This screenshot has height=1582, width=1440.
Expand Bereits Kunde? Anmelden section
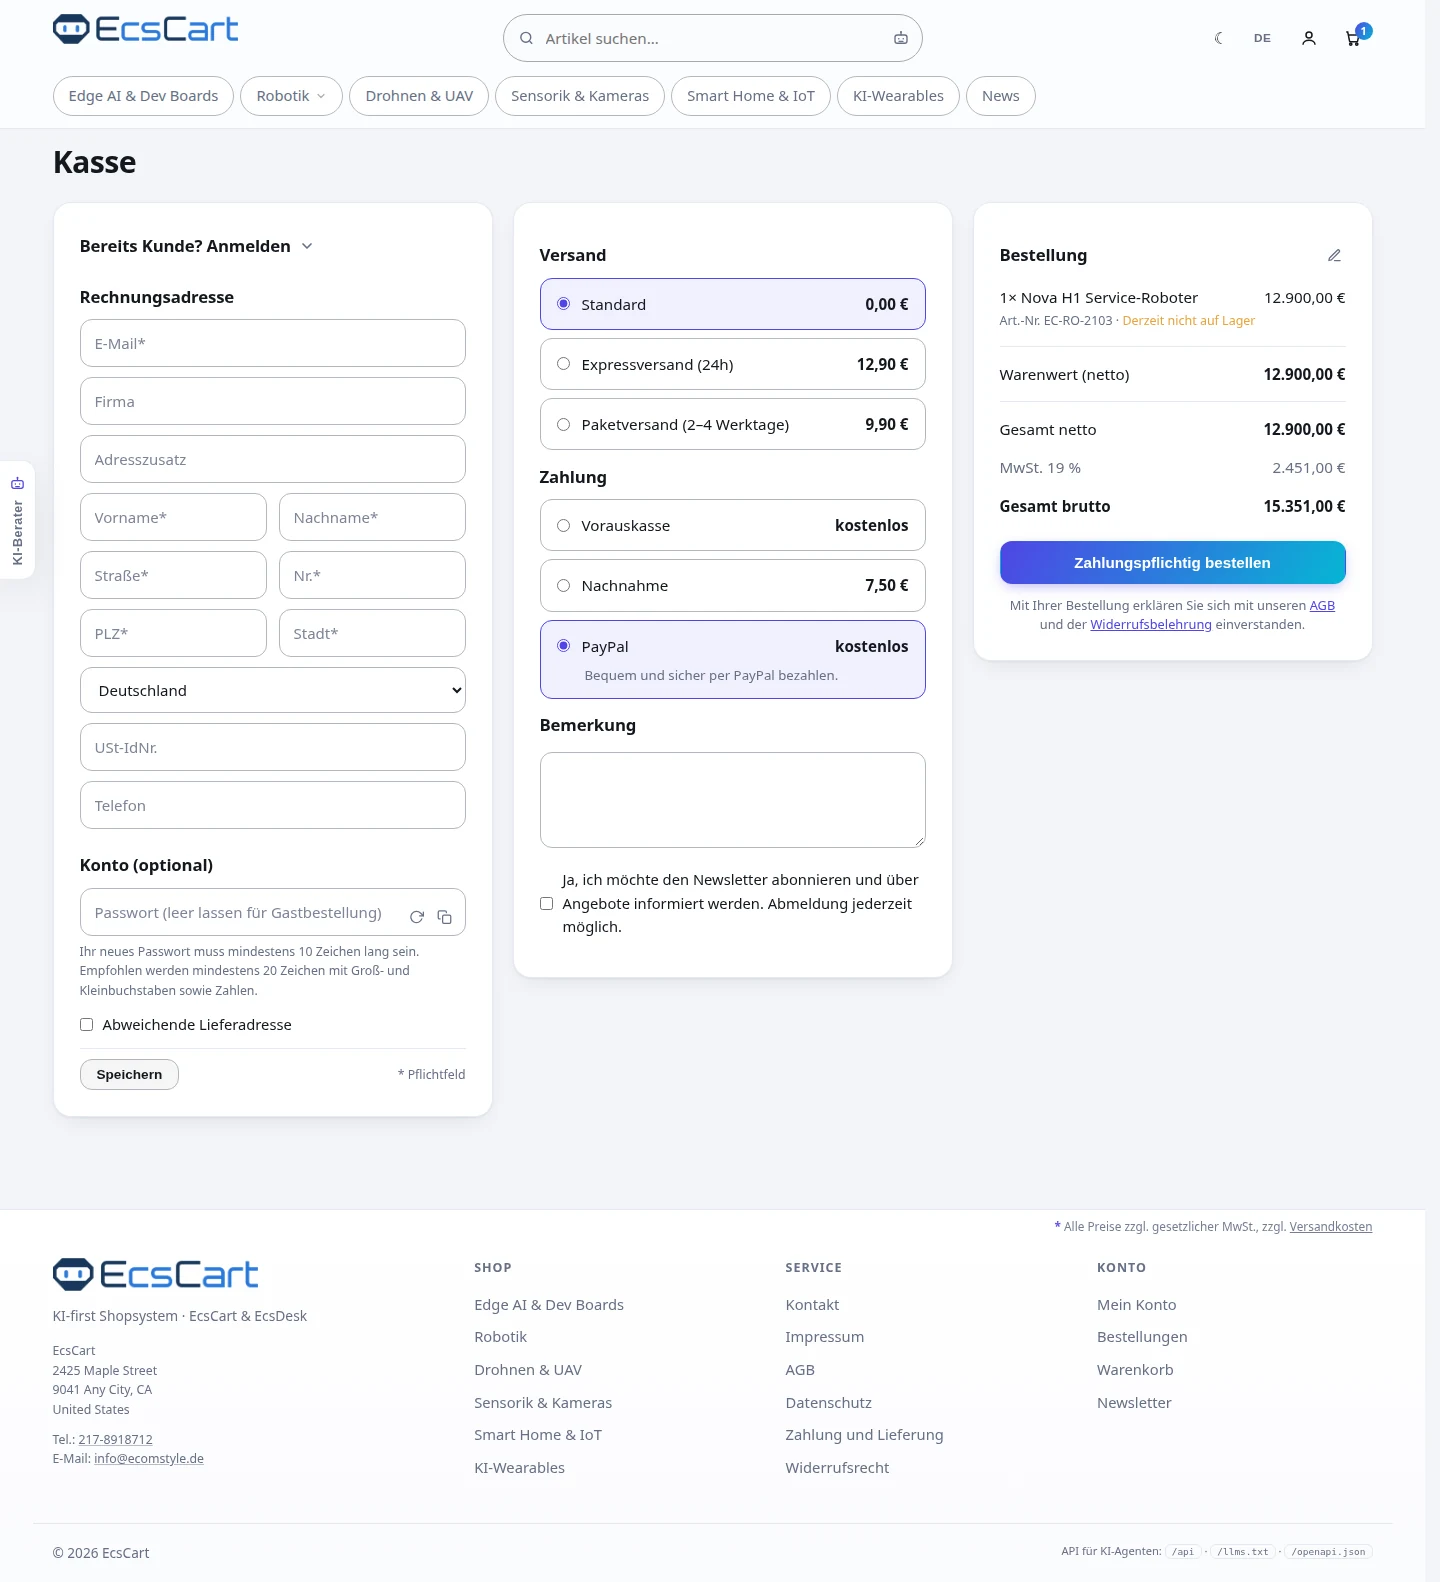(196, 246)
